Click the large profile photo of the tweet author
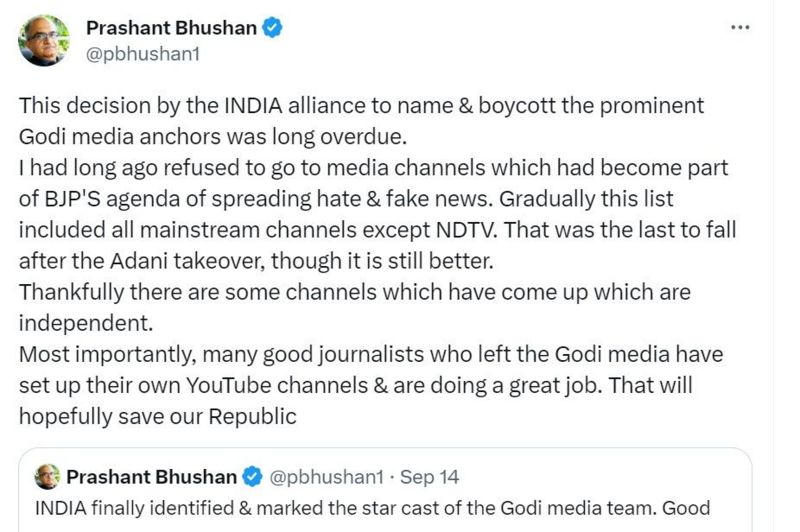Screen dimensions: 800x532 pyautogui.click(x=44, y=40)
